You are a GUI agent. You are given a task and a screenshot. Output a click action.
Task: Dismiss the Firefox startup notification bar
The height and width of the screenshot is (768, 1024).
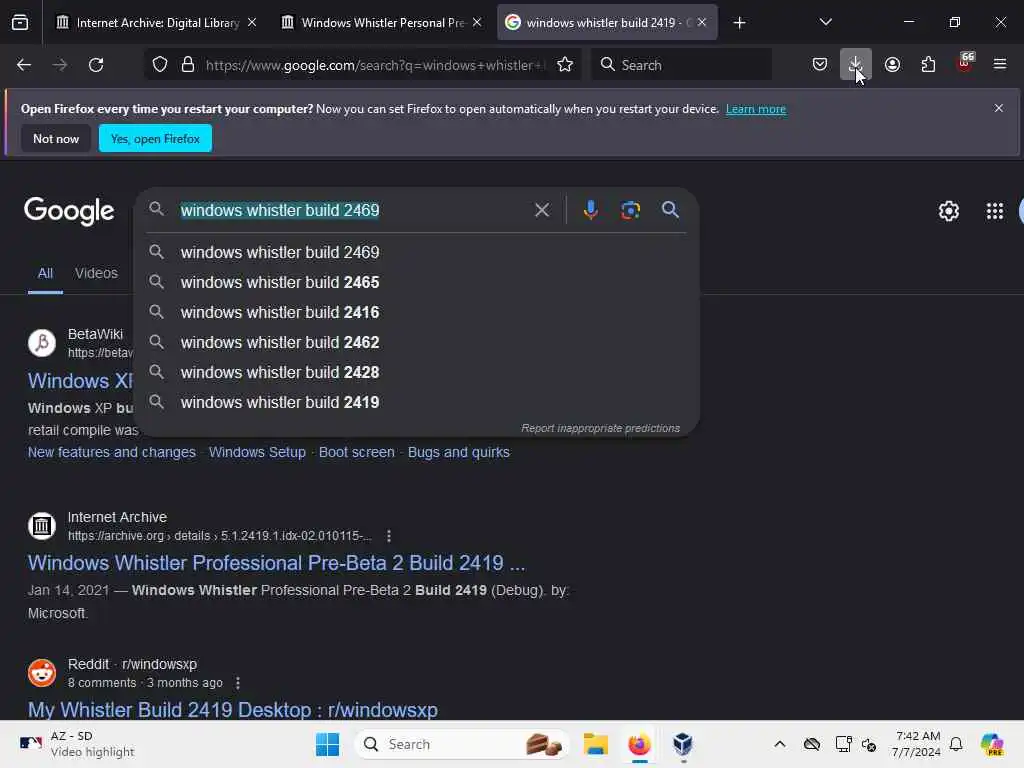999,108
